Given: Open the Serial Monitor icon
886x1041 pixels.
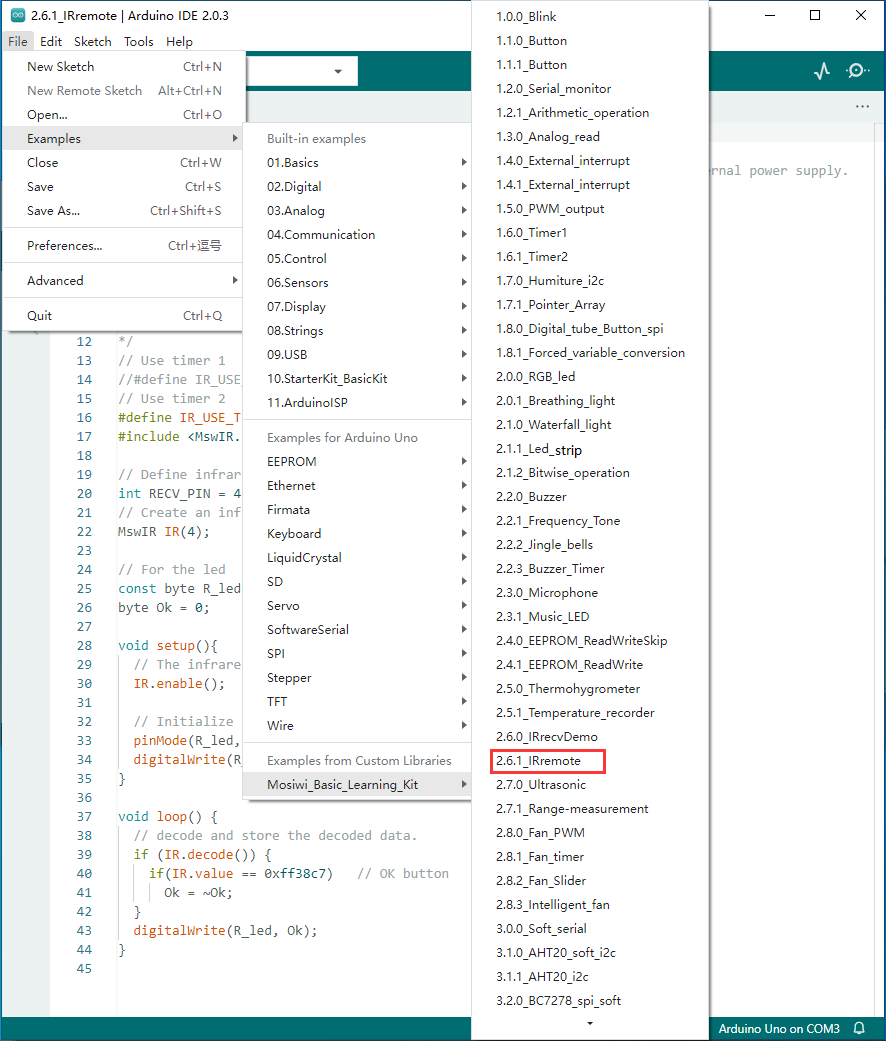Looking at the screenshot, I should (857, 71).
